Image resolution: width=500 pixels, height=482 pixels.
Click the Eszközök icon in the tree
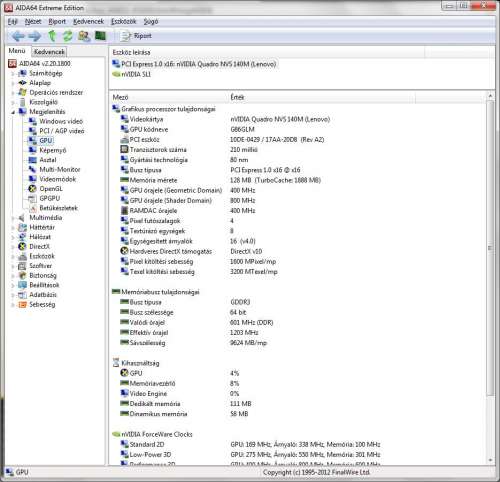point(22,256)
